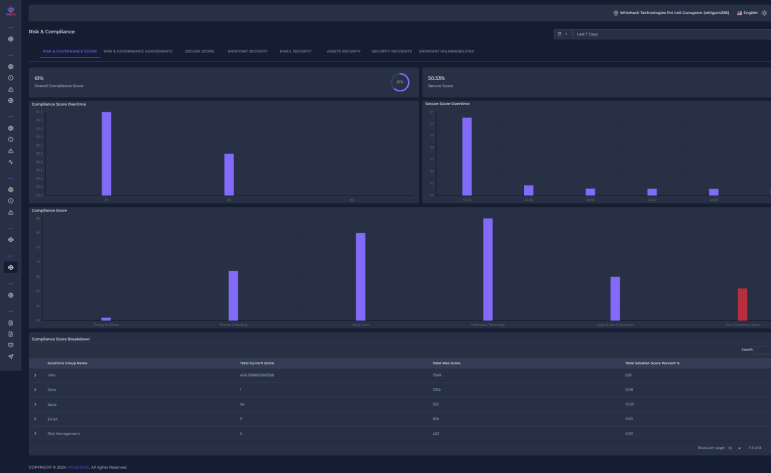Switch to Risk & Governance Assessments tab

pyautogui.click(x=138, y=51)
